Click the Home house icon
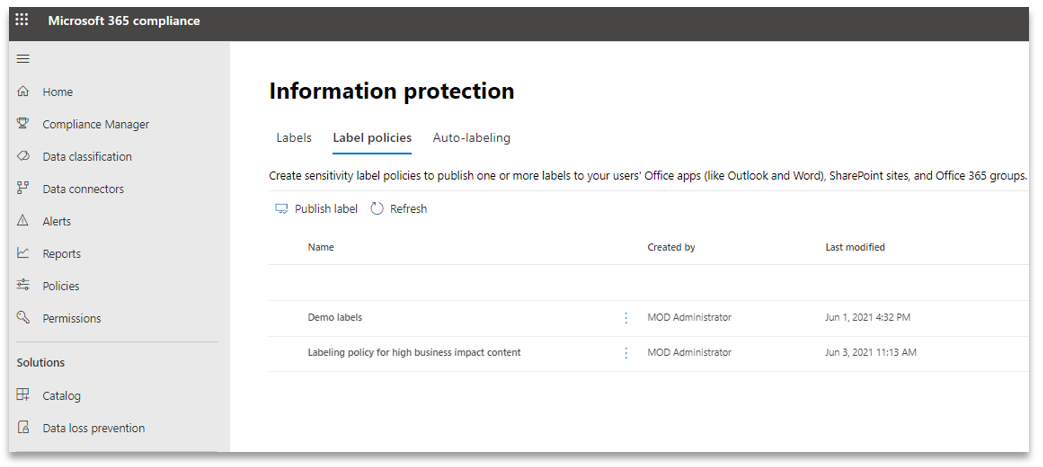This screenshot has height=467, width=1043. pyautogui.click(x=23, y=92)
